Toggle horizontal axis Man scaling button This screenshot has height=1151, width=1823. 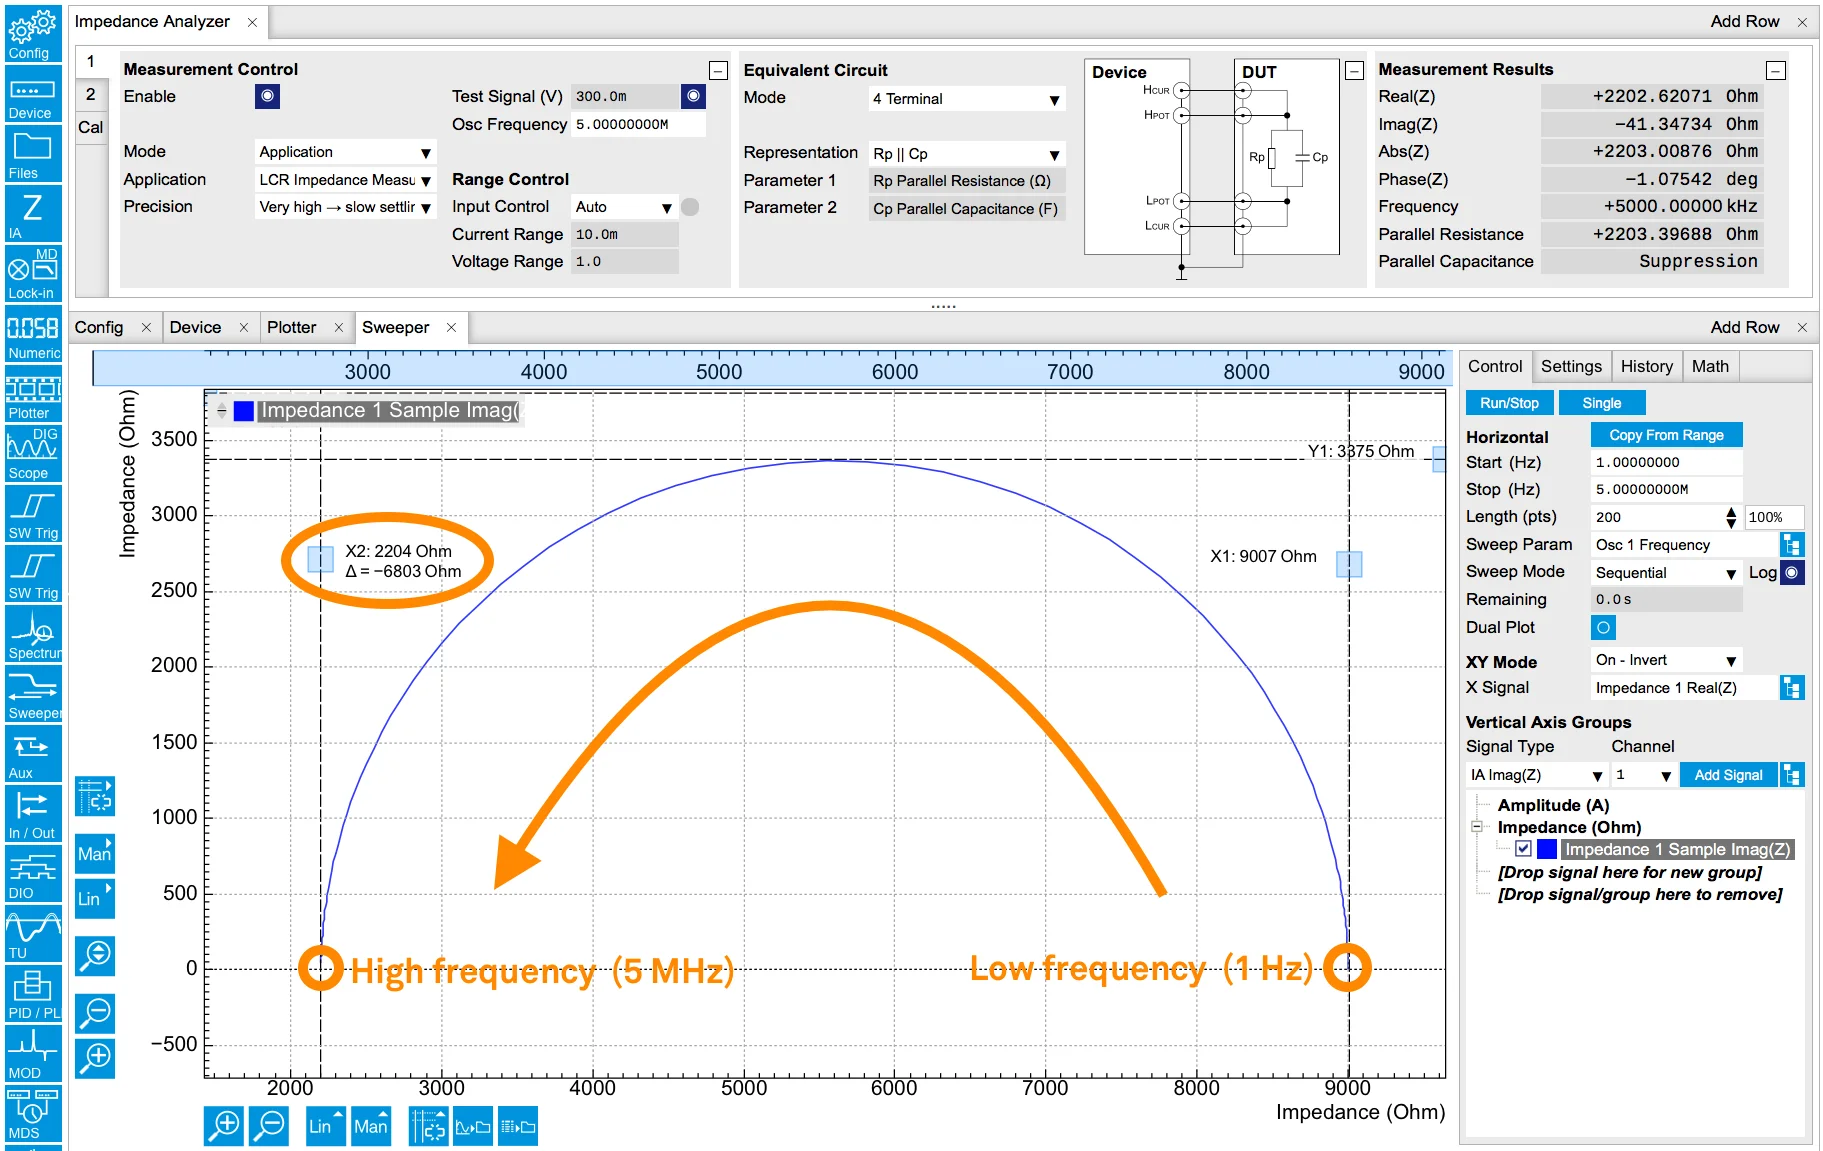370,1126
